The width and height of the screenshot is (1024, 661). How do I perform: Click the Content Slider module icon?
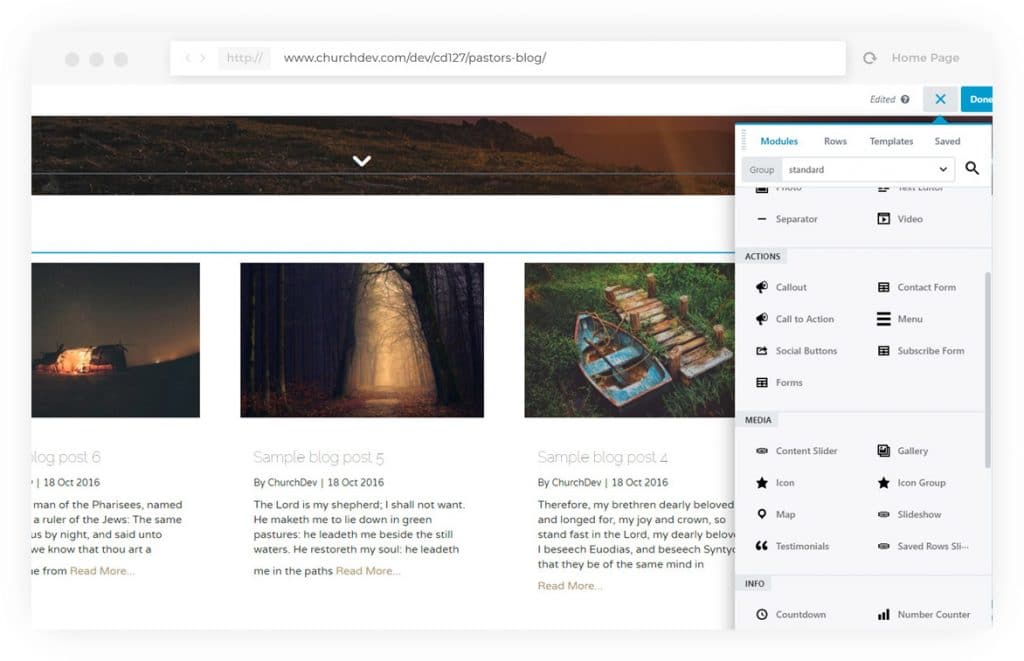[x=761, y=451]
